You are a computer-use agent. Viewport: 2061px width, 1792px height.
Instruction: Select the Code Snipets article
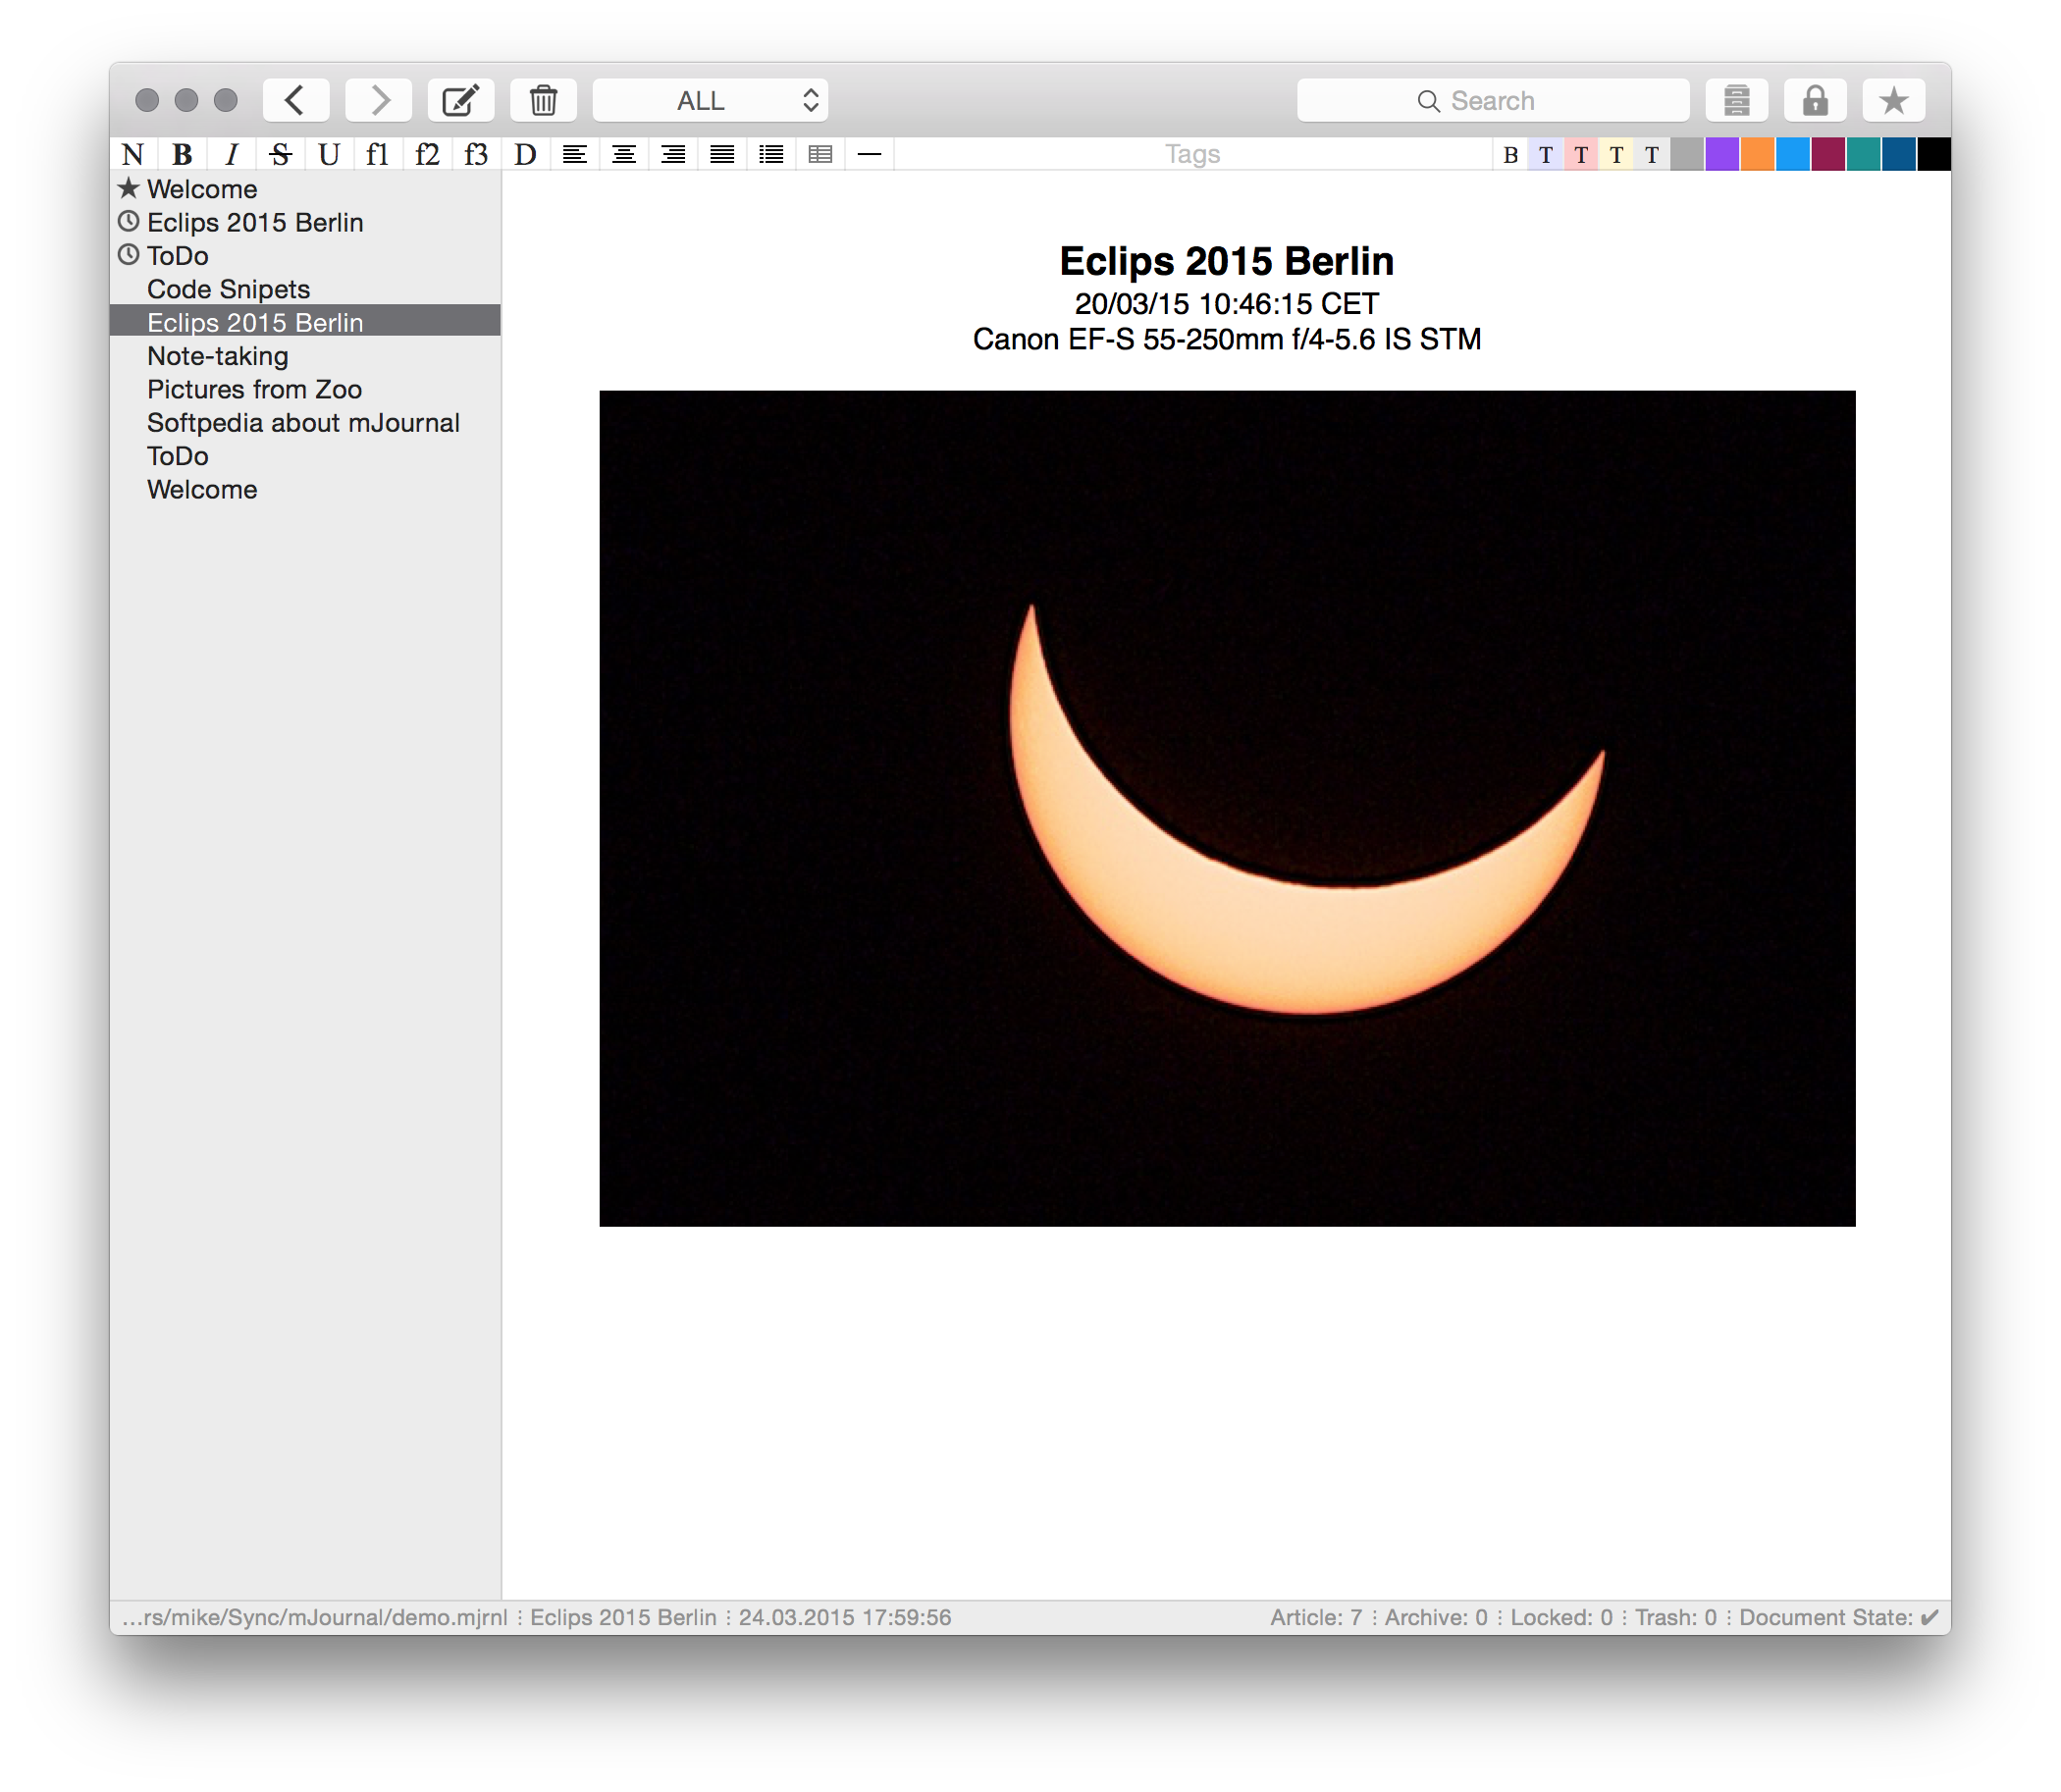click(x=228, y=289)
